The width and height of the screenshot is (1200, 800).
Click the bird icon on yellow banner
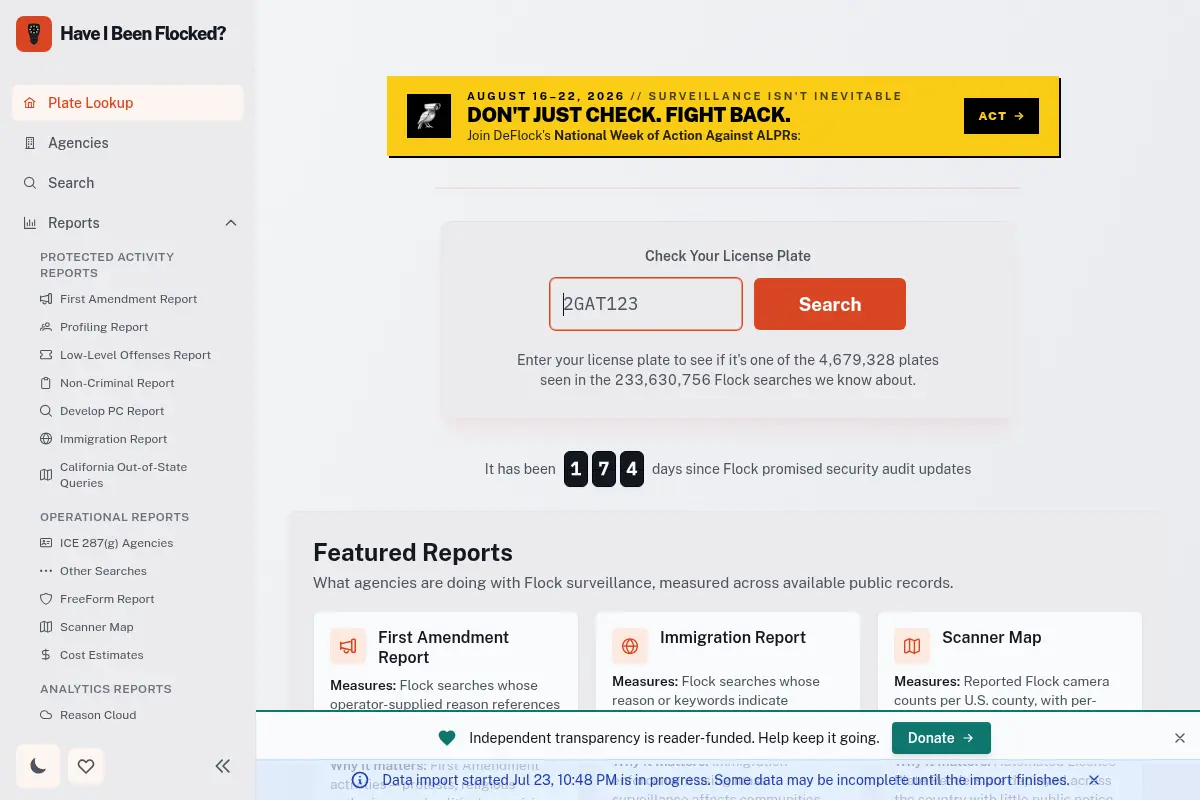429,116
